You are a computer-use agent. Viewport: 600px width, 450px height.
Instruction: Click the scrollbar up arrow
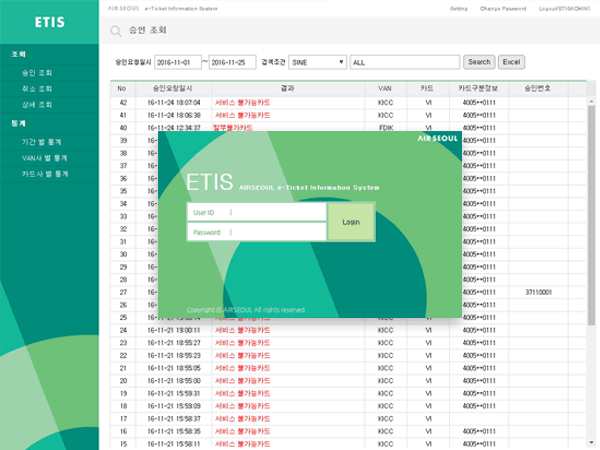[x=592, y=101]
